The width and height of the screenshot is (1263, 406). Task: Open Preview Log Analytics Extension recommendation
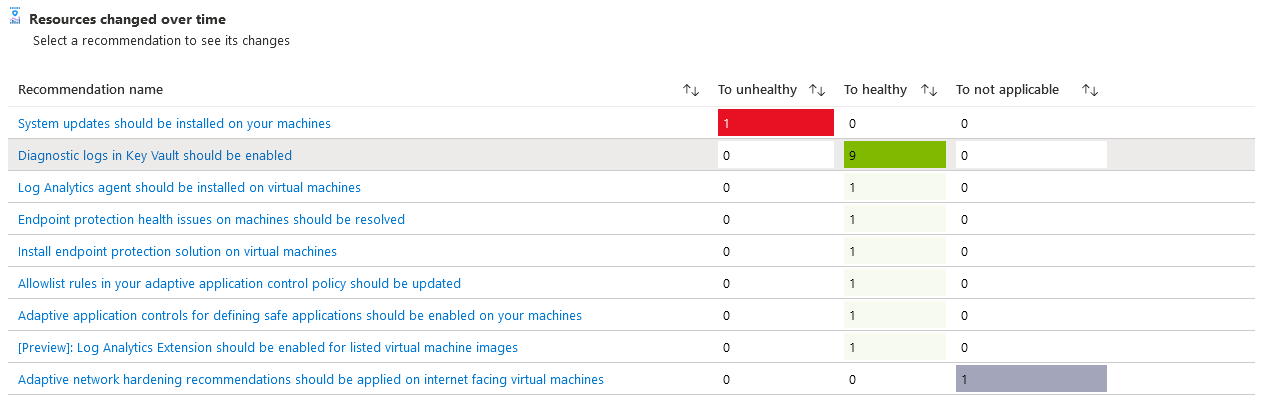click(x=267, y=348)
